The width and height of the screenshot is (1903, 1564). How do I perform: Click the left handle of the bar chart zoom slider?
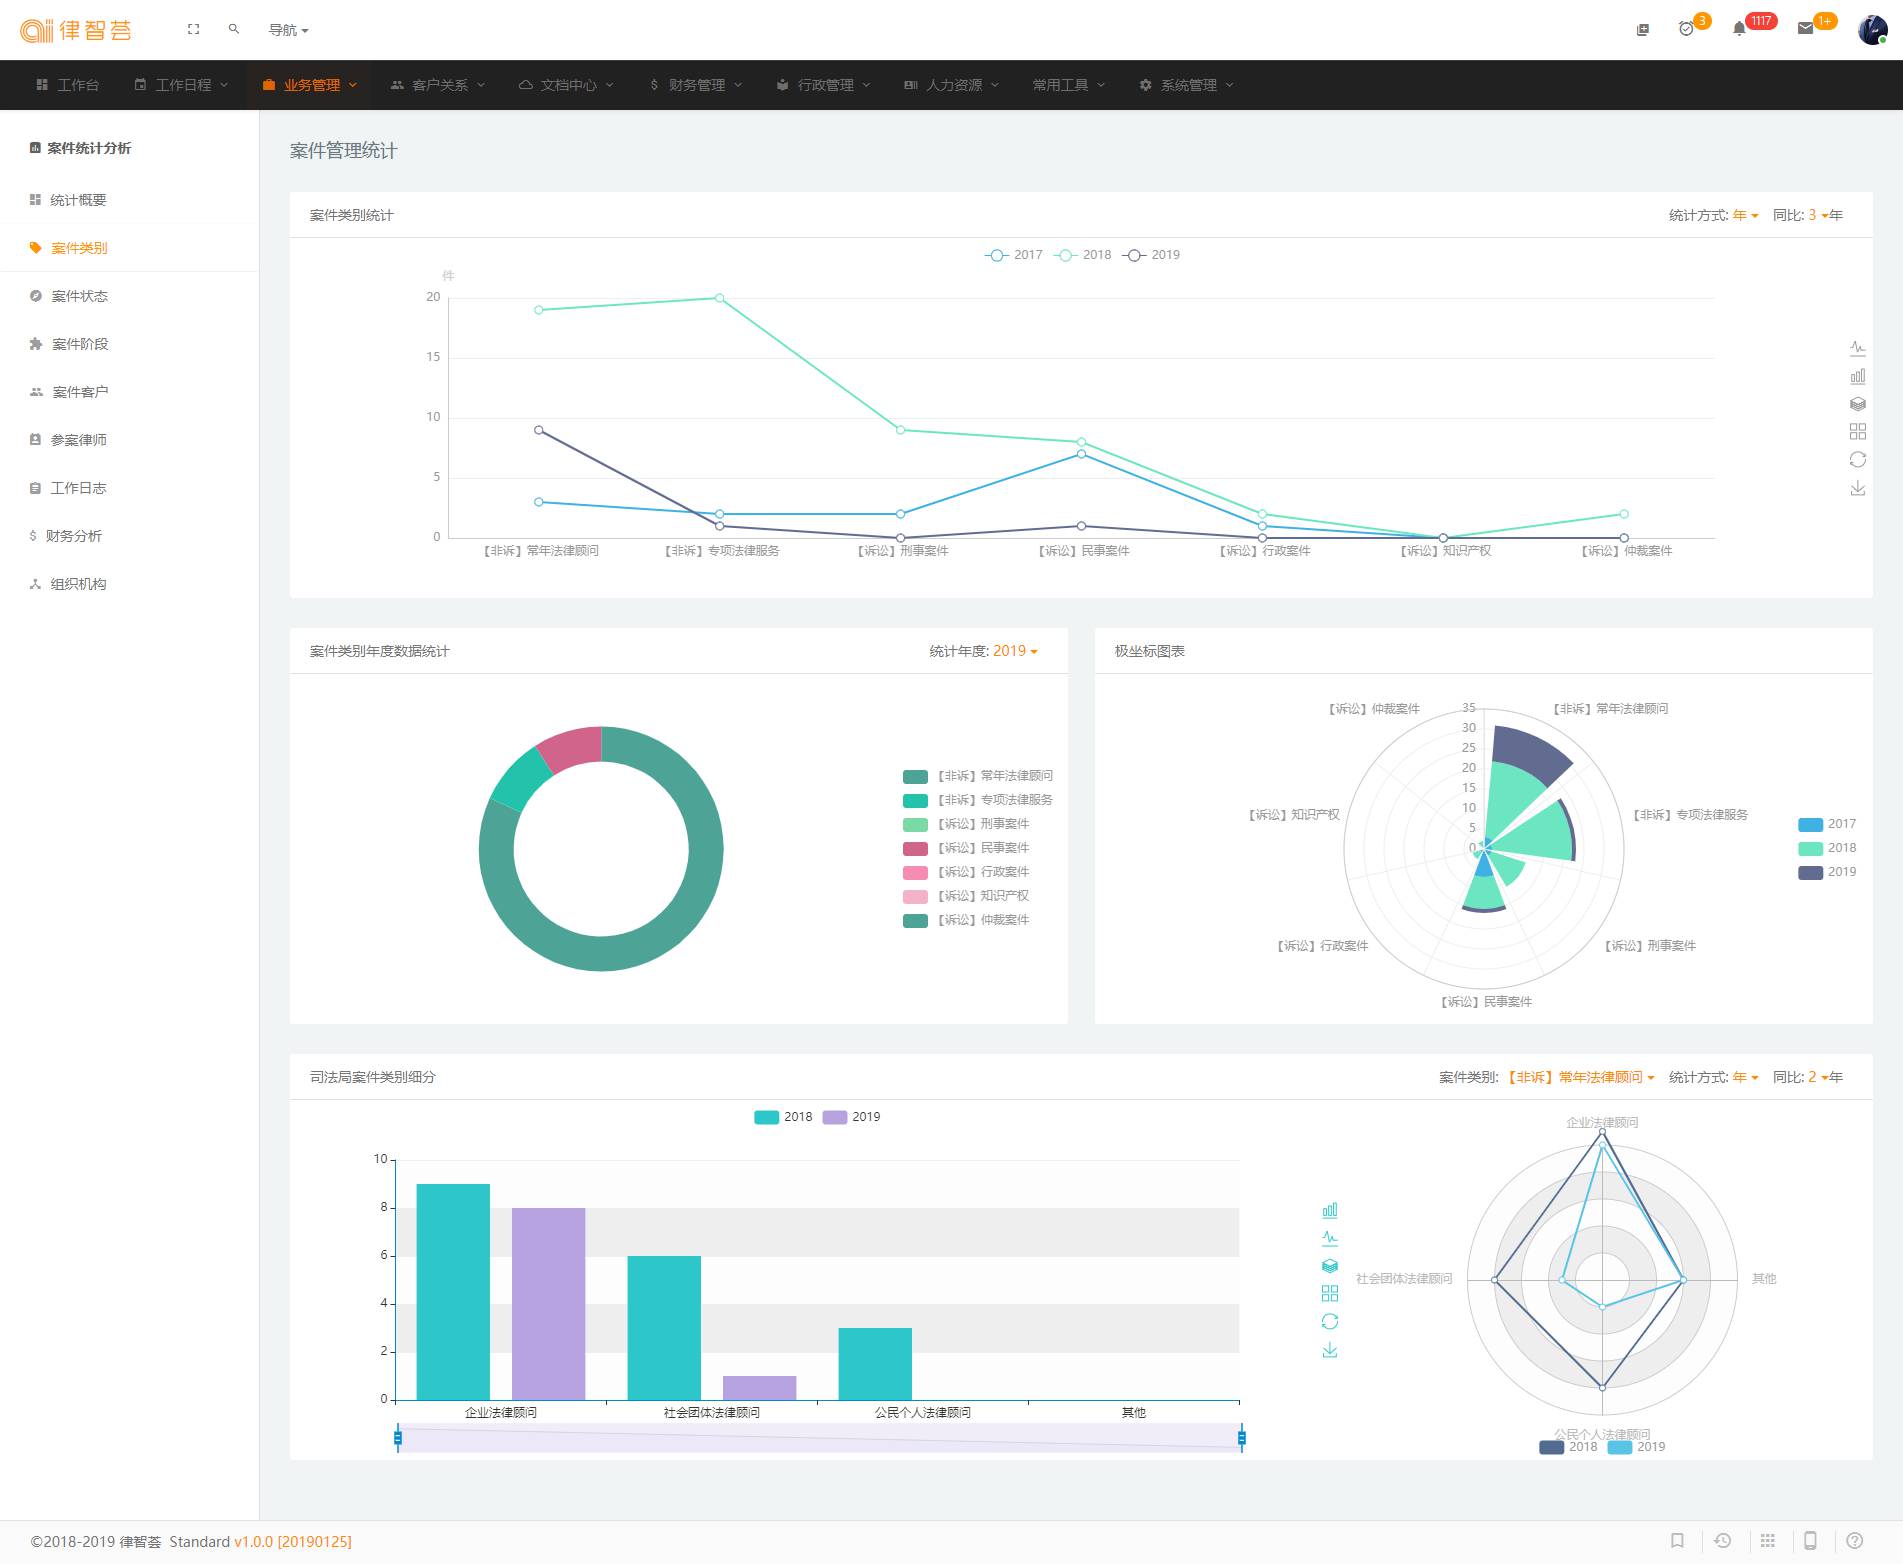pyautogui.click(x=398, y=1438)
